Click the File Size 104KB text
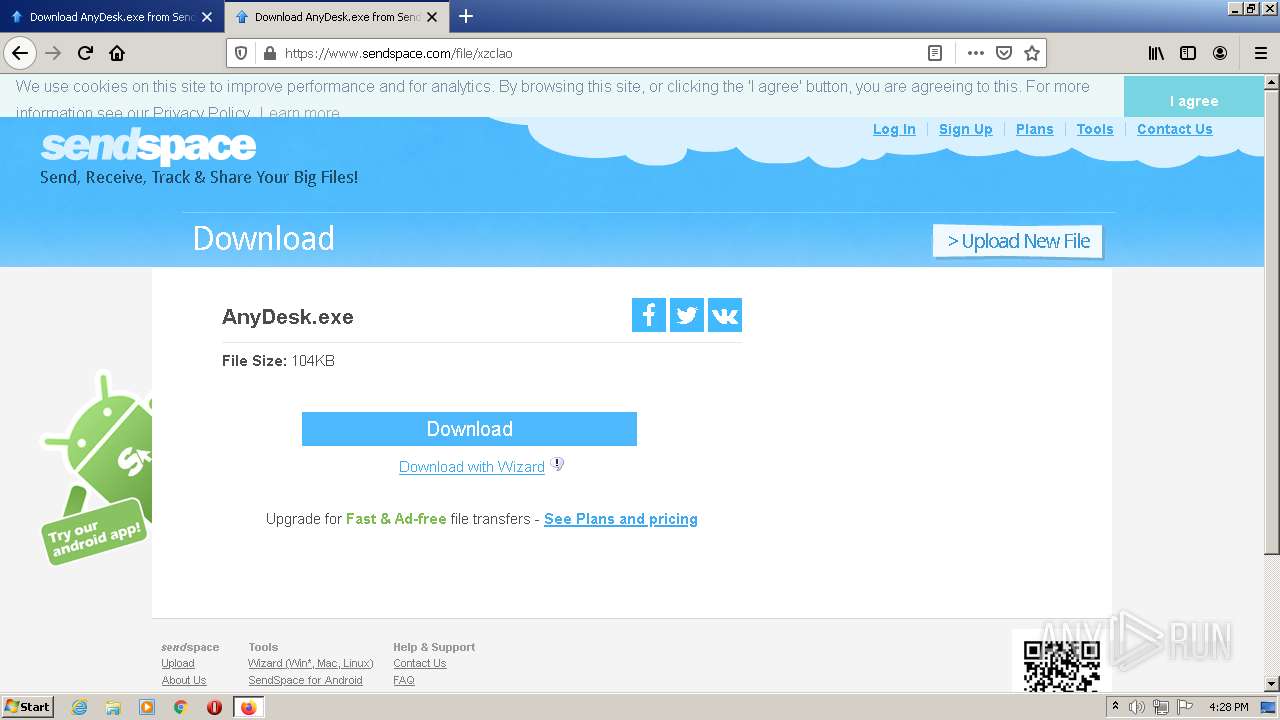This screenshot has height=720, width=1280. pos(278,361)
